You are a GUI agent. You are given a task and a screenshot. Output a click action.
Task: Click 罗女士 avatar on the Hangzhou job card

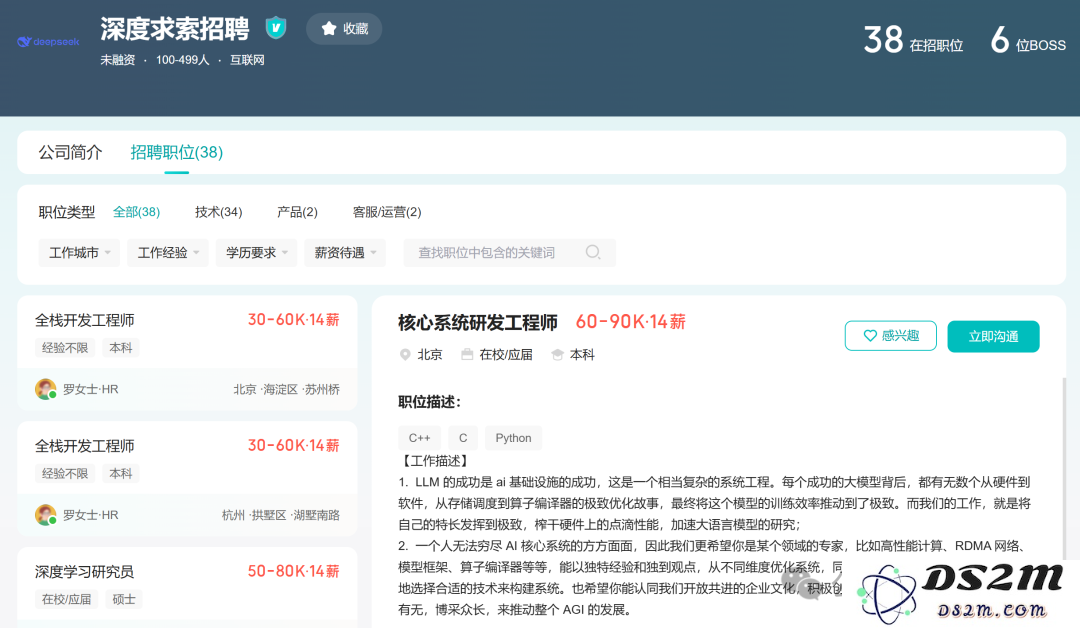tap(45, 514)
